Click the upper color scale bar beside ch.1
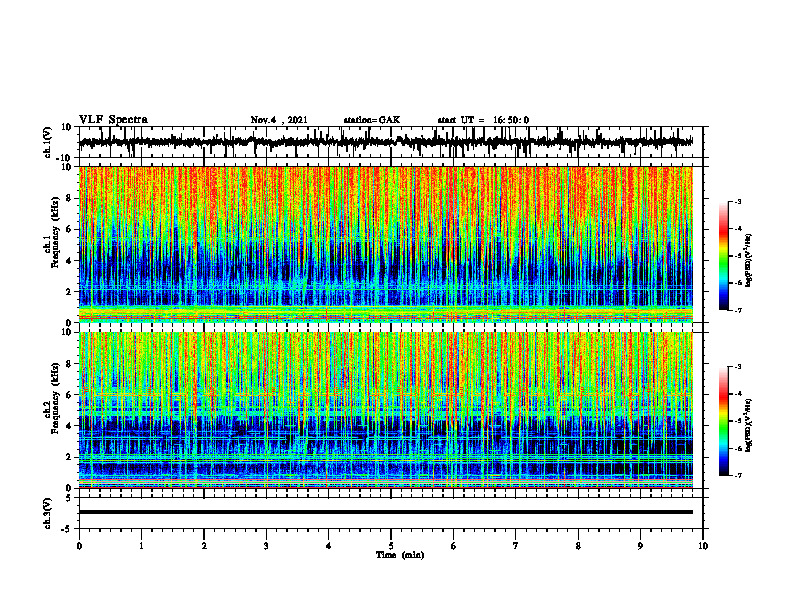The width and height of the screenshot is (792, 612). [x=724, y=256]
